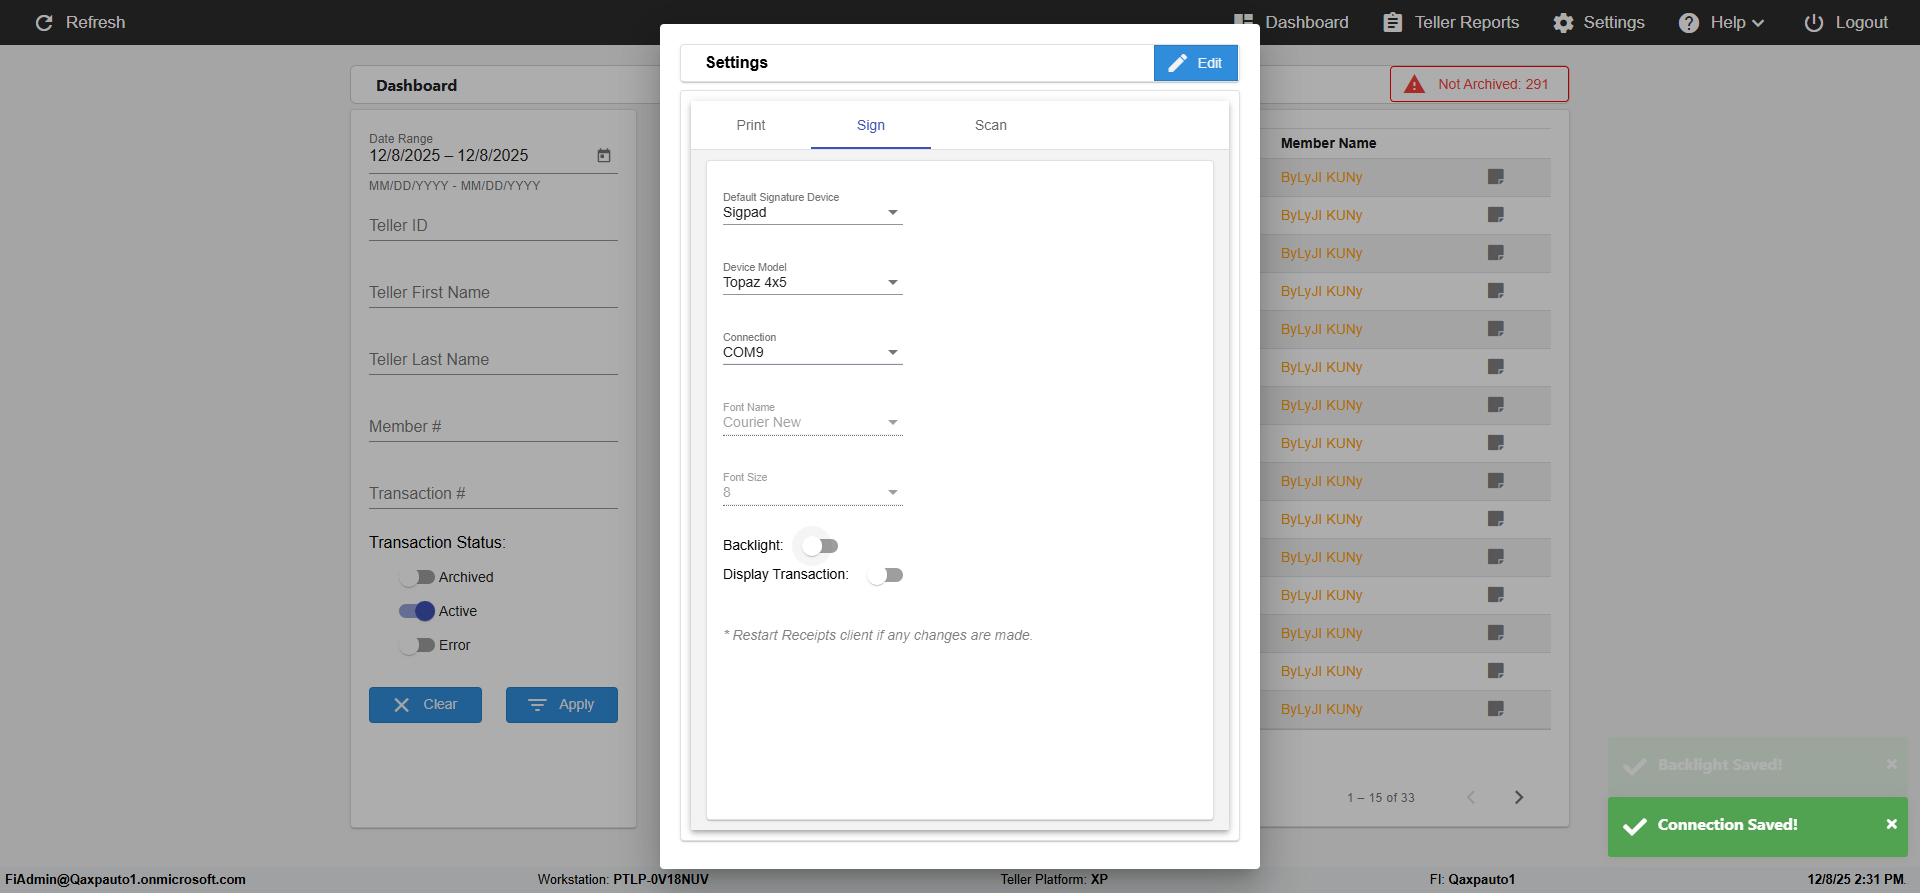Open the note icon in third ByLyJI KUNy row

1496,253
